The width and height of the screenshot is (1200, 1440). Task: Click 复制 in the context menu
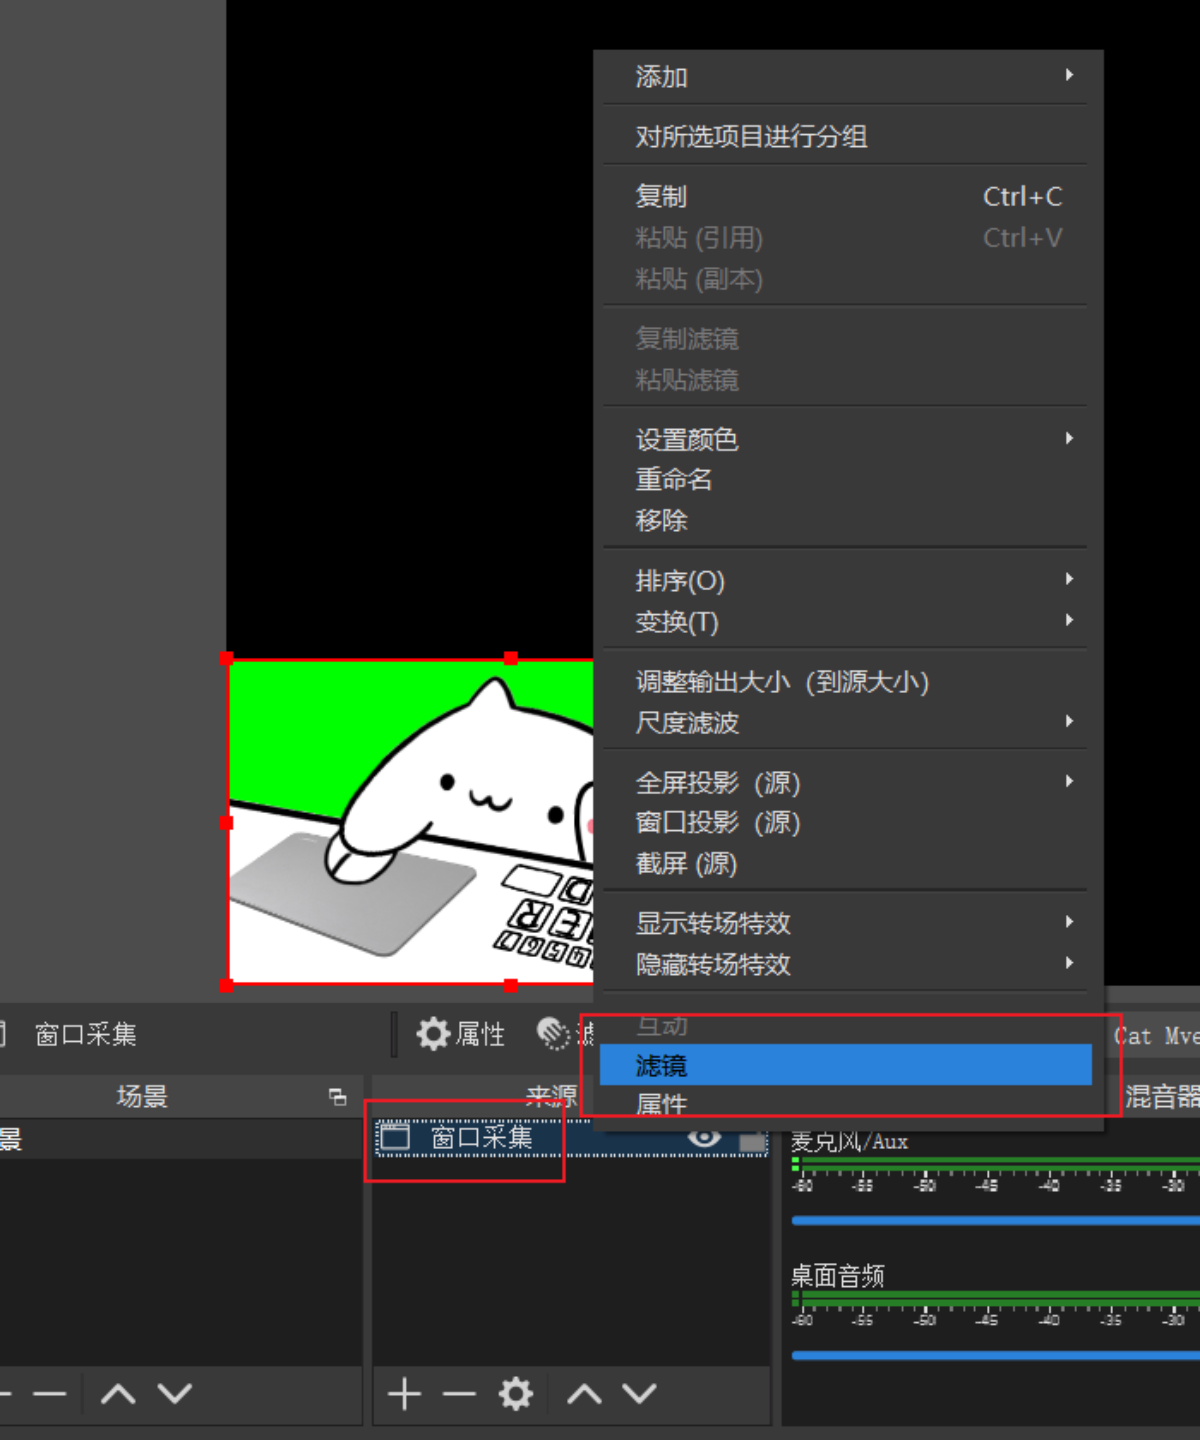pos(662,197)
